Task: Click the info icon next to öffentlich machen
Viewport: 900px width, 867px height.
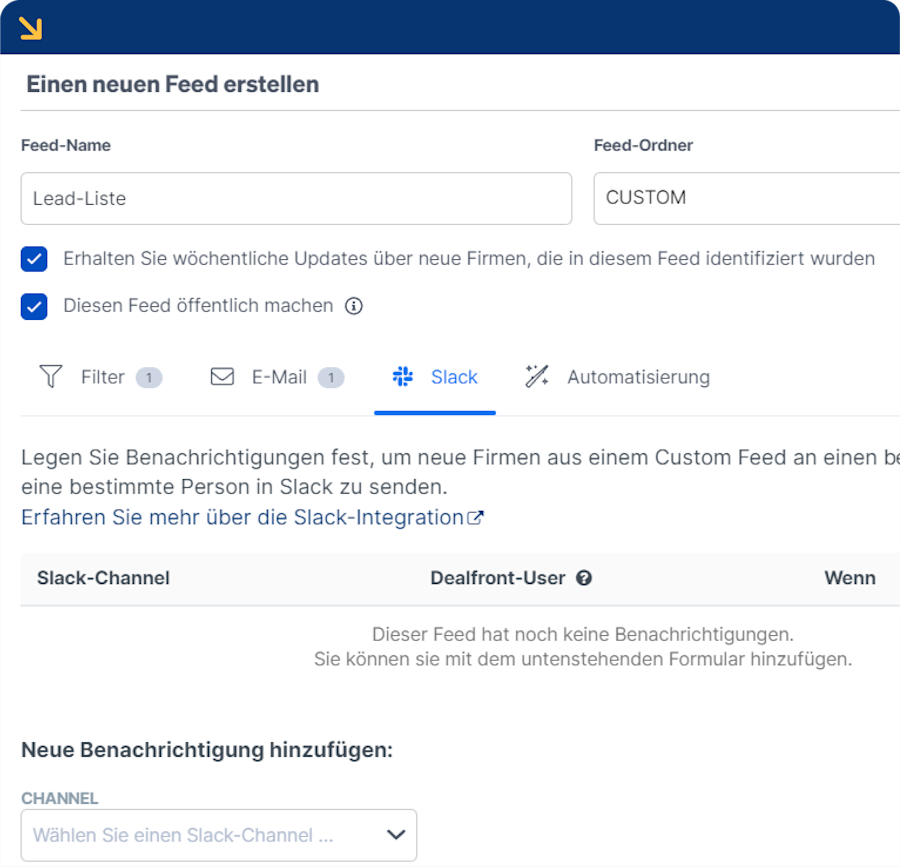Action: pyautogui.click(x=354, y=307)
